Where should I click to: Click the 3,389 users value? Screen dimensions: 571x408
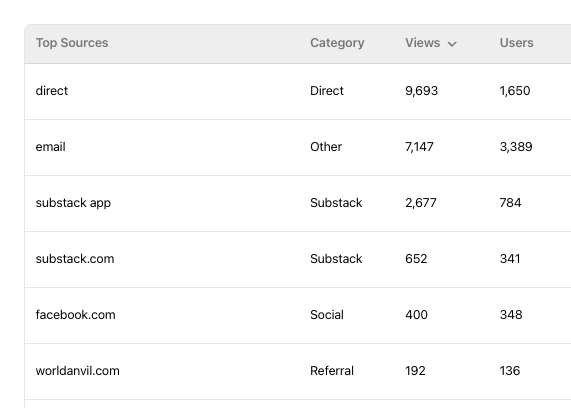(x=516, y=147)
